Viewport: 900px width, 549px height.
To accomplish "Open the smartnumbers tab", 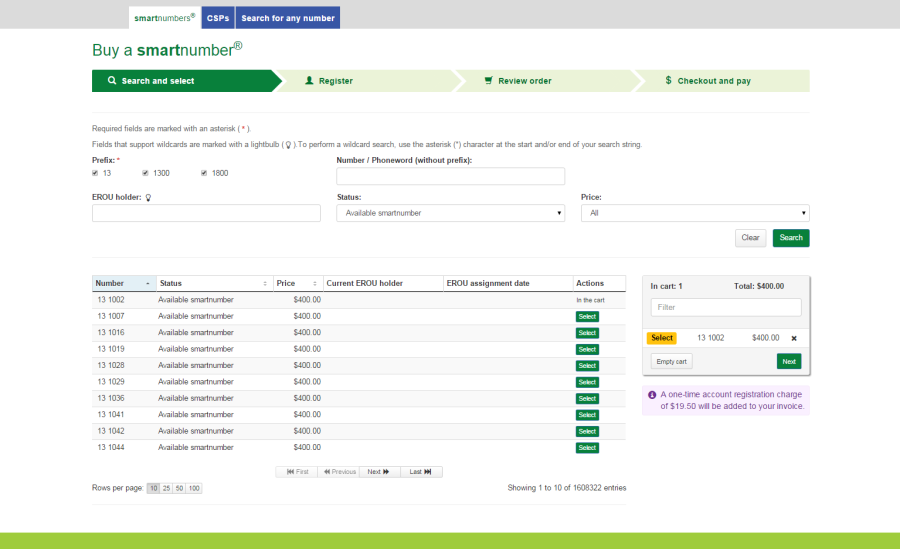I will (165, 18).
